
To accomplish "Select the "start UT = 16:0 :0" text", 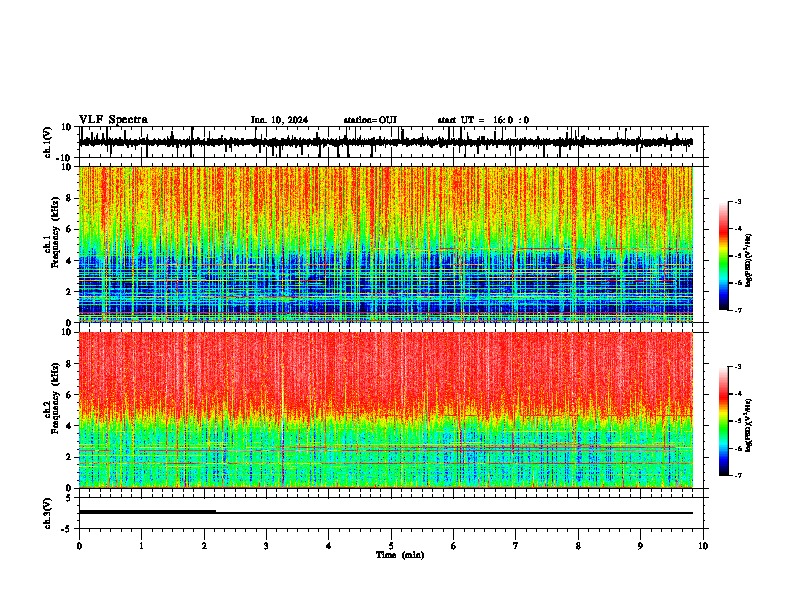I will tap(483, 120).
